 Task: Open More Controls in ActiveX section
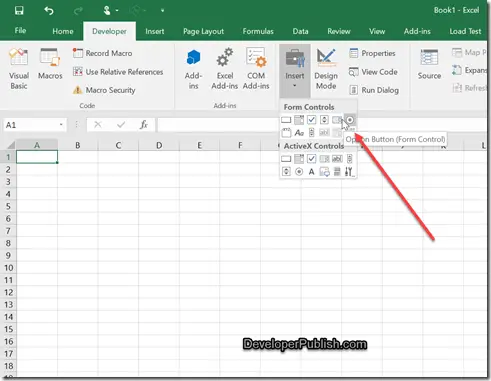click(349, 172)
